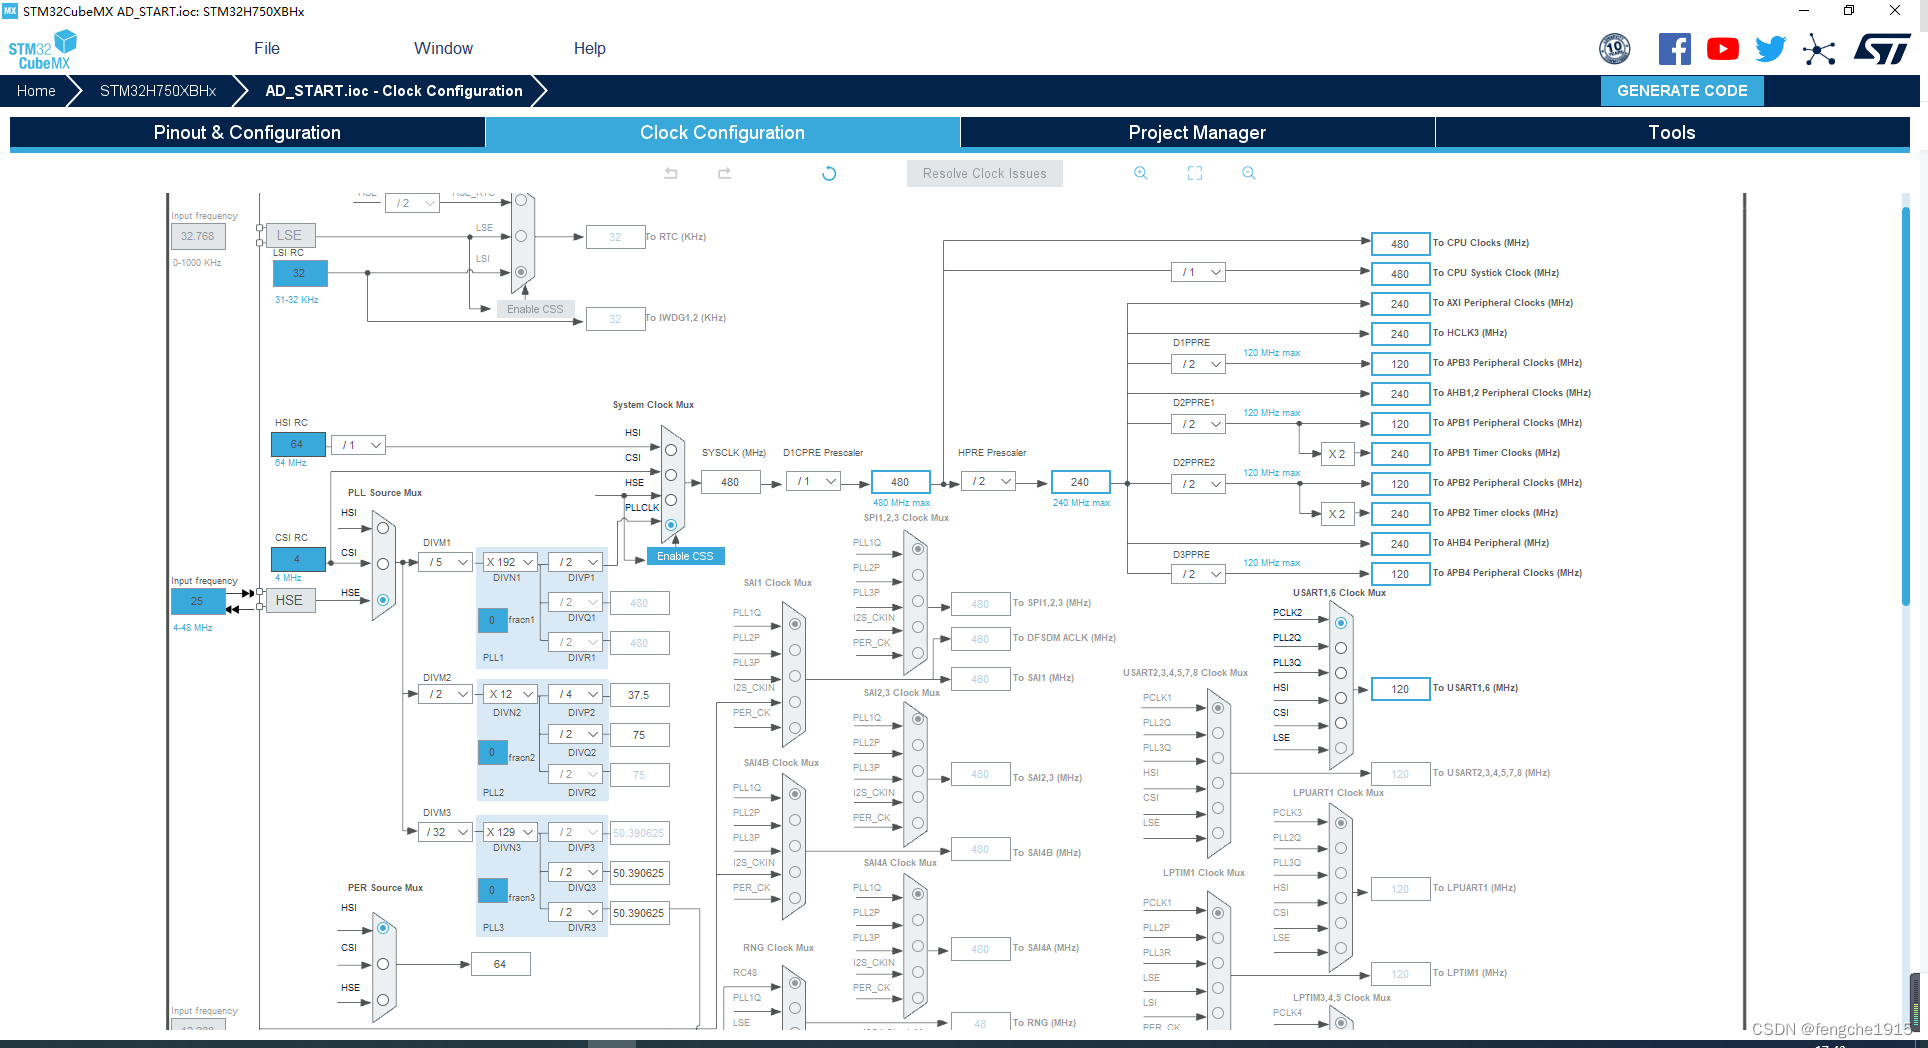Click the refresh clock diagram icon
This screenshot has width=1928, height=1048.
tap(829, 173)
